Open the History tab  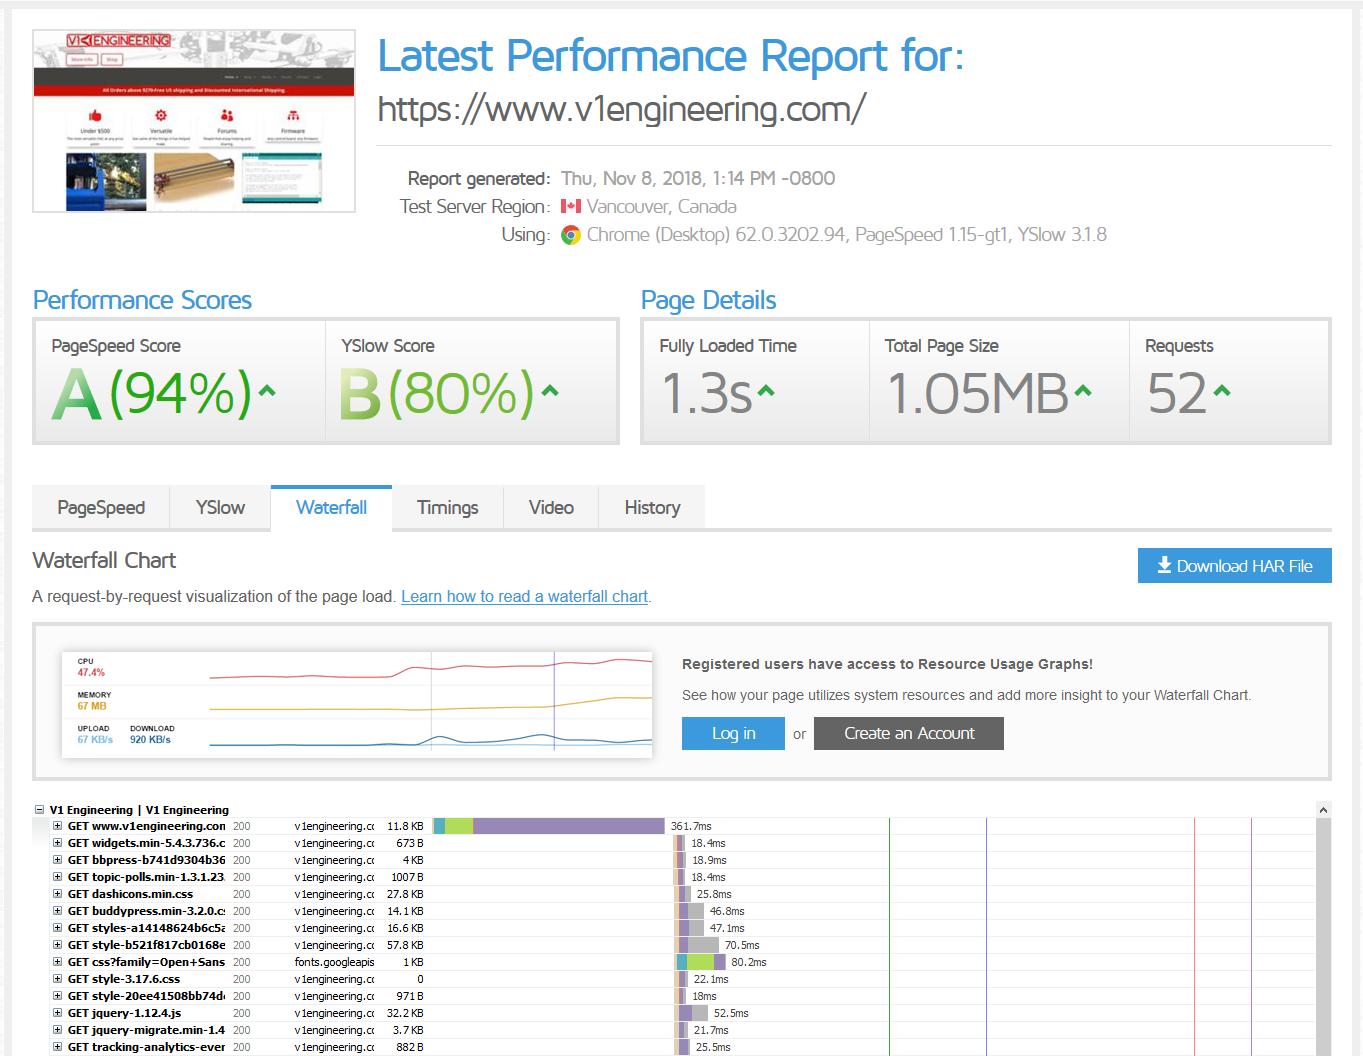tap(652, 507)
